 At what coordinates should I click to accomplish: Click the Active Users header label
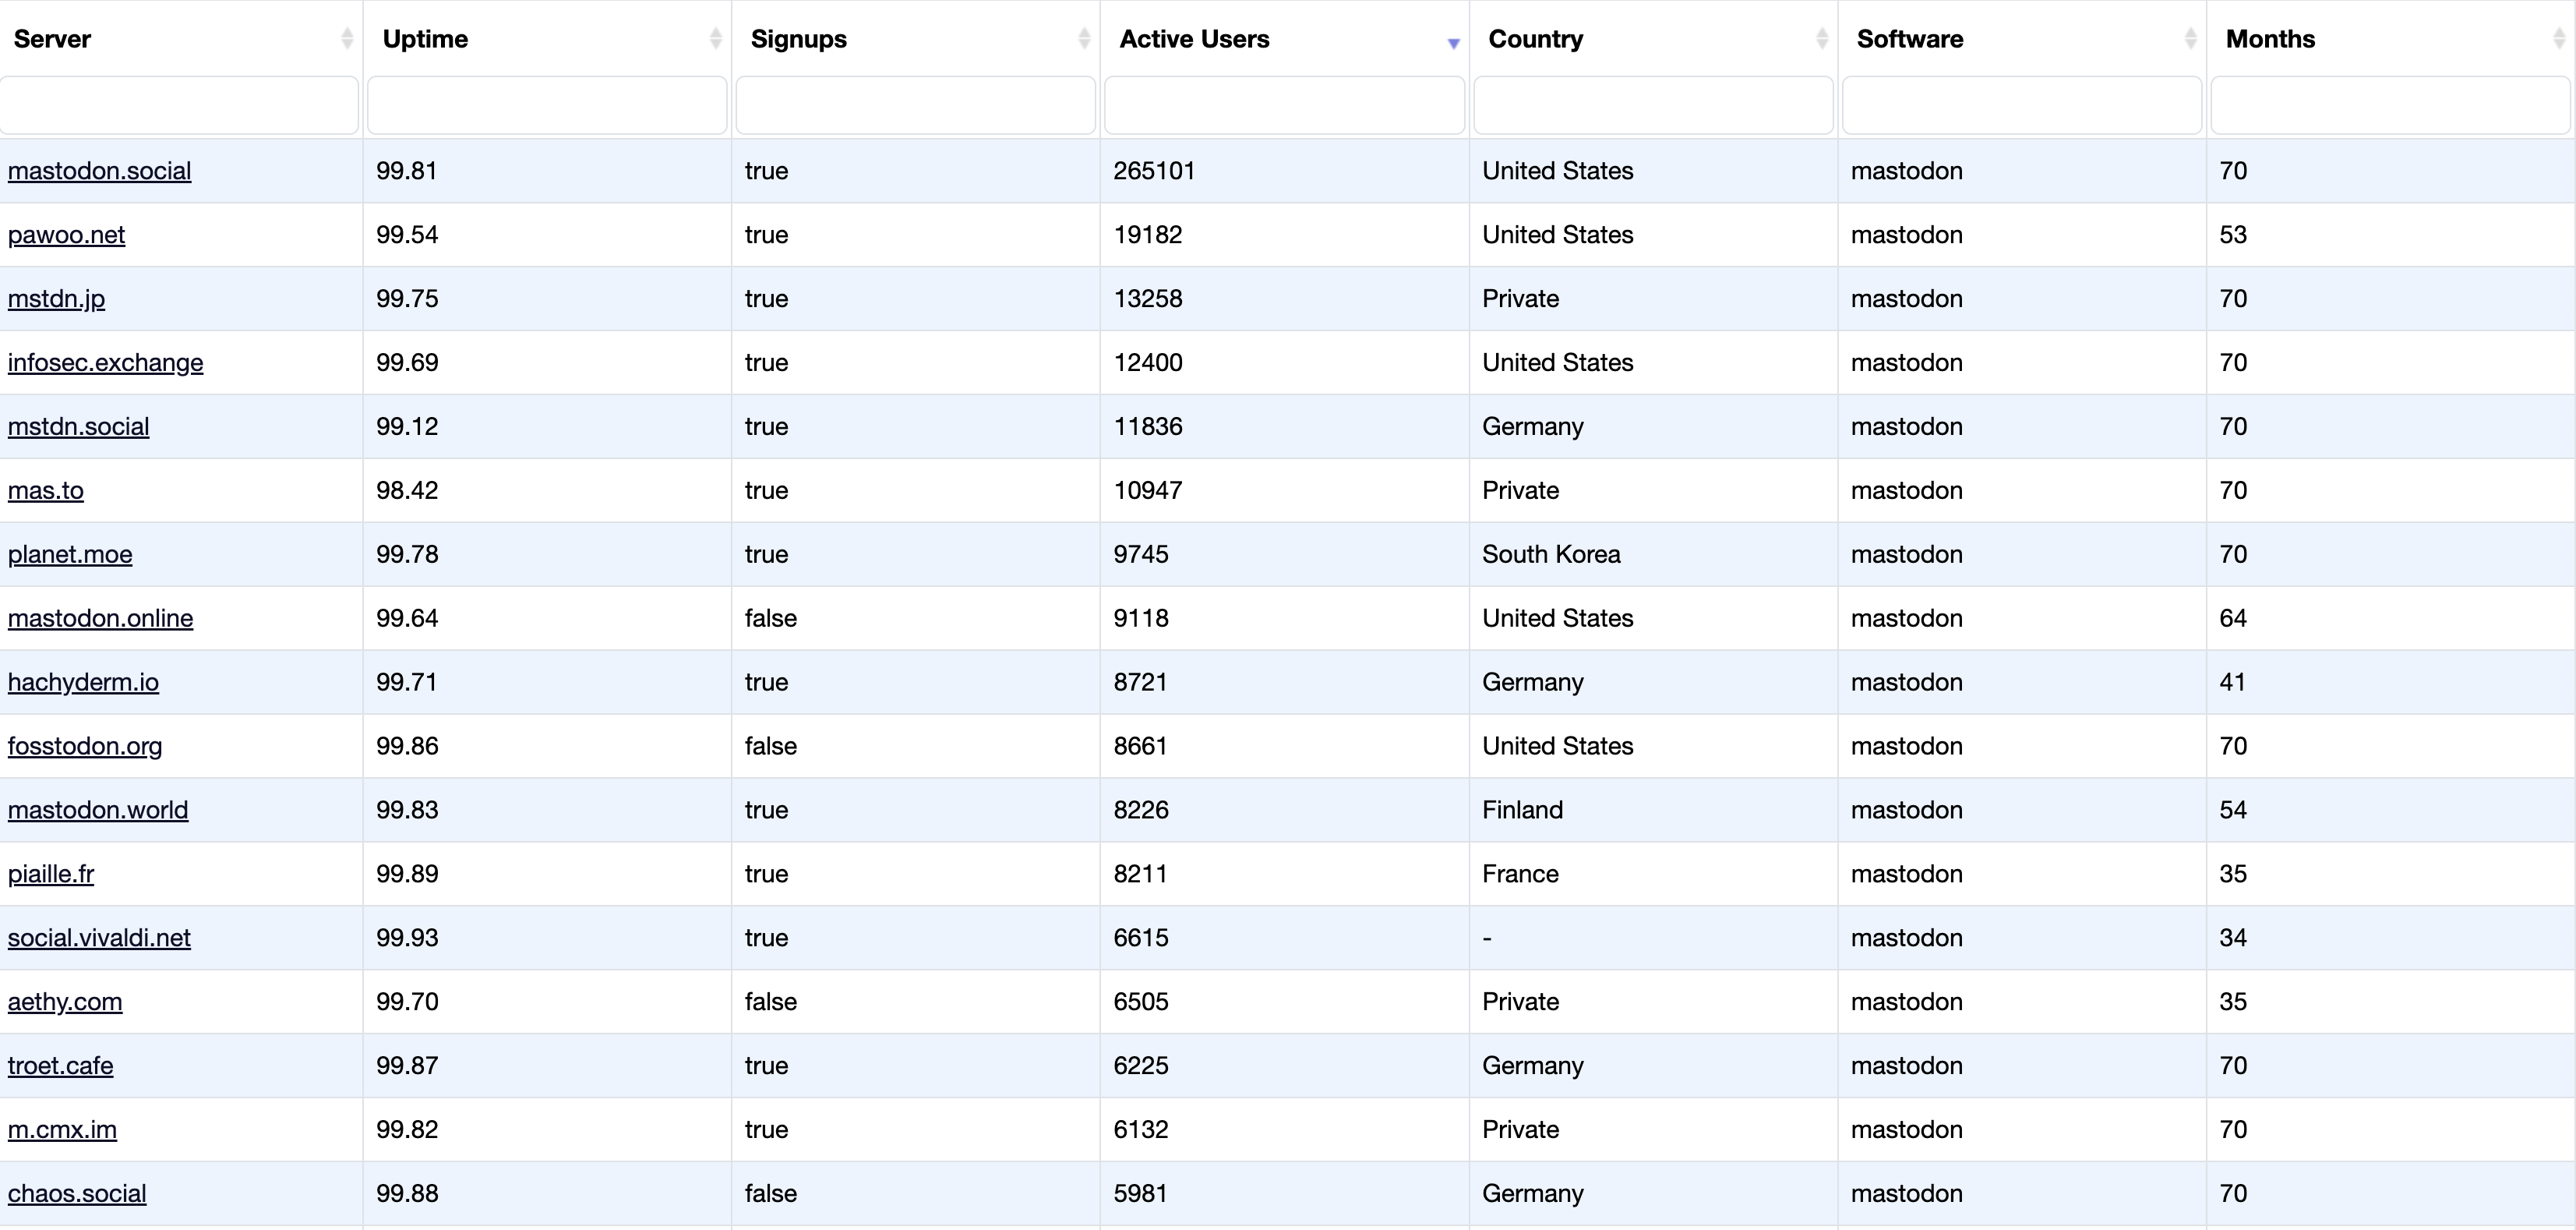(x=1194, y=39)
